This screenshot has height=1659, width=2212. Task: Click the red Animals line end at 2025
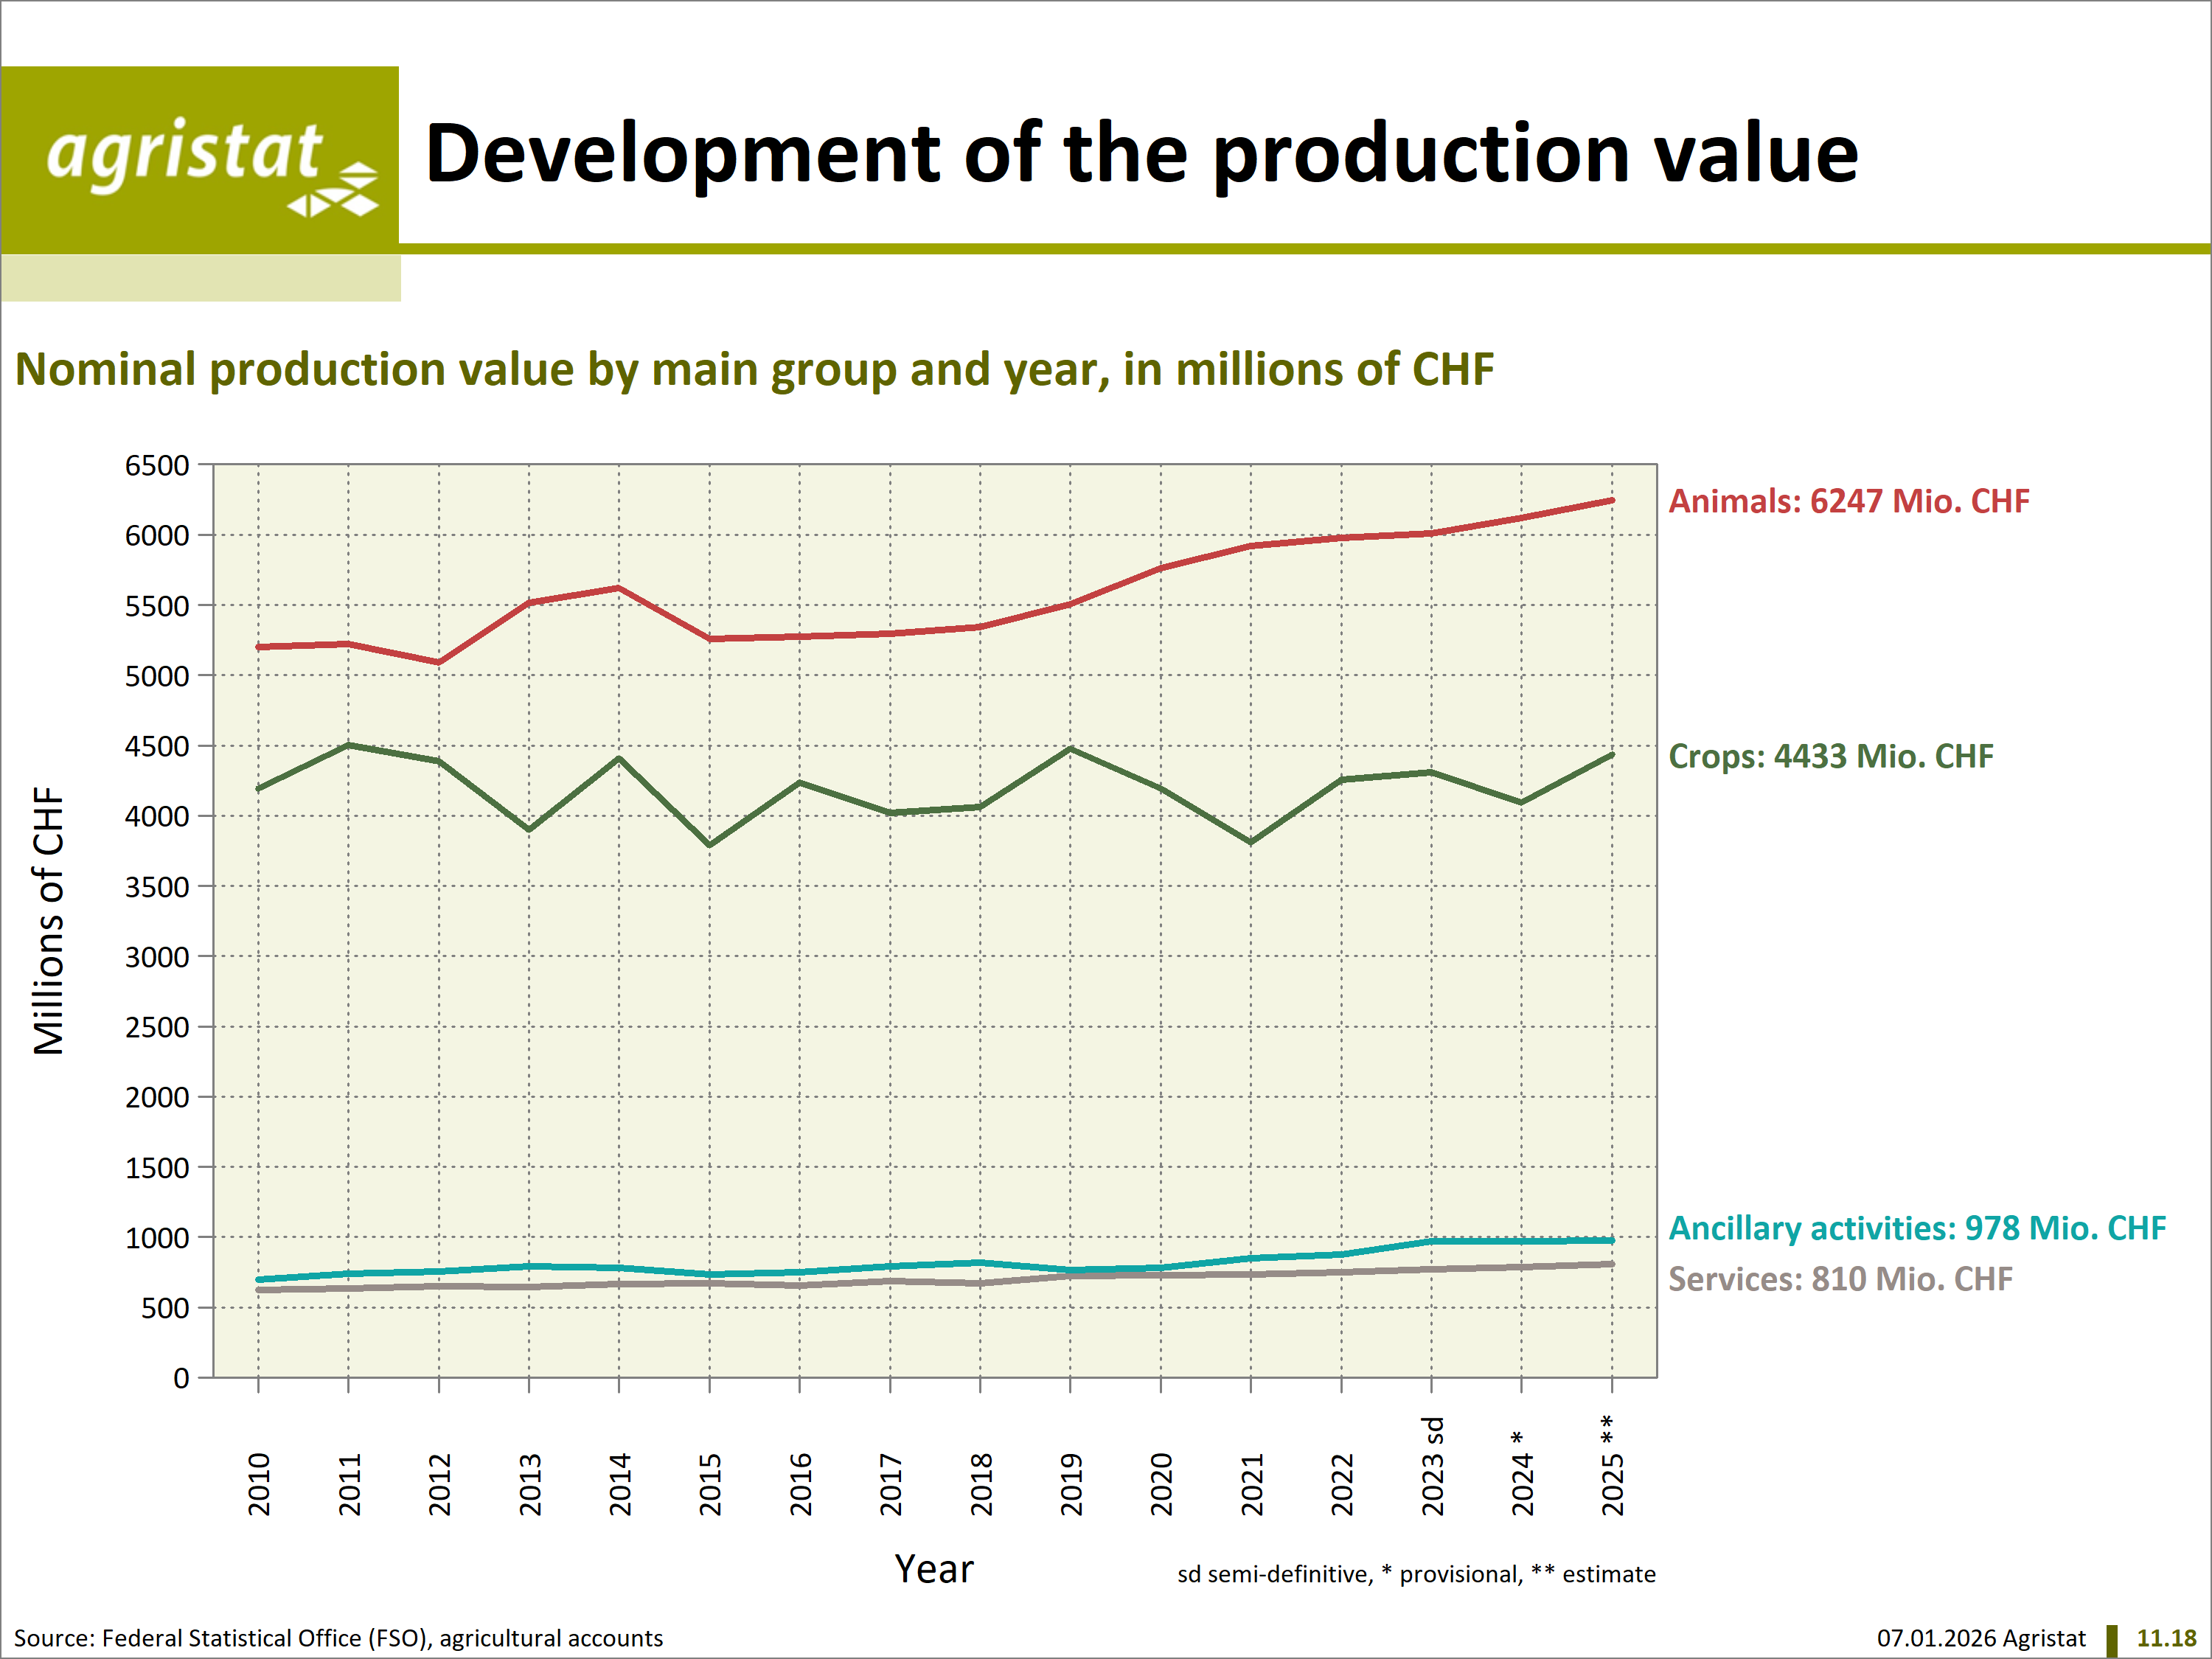(x=1610, y=500)
